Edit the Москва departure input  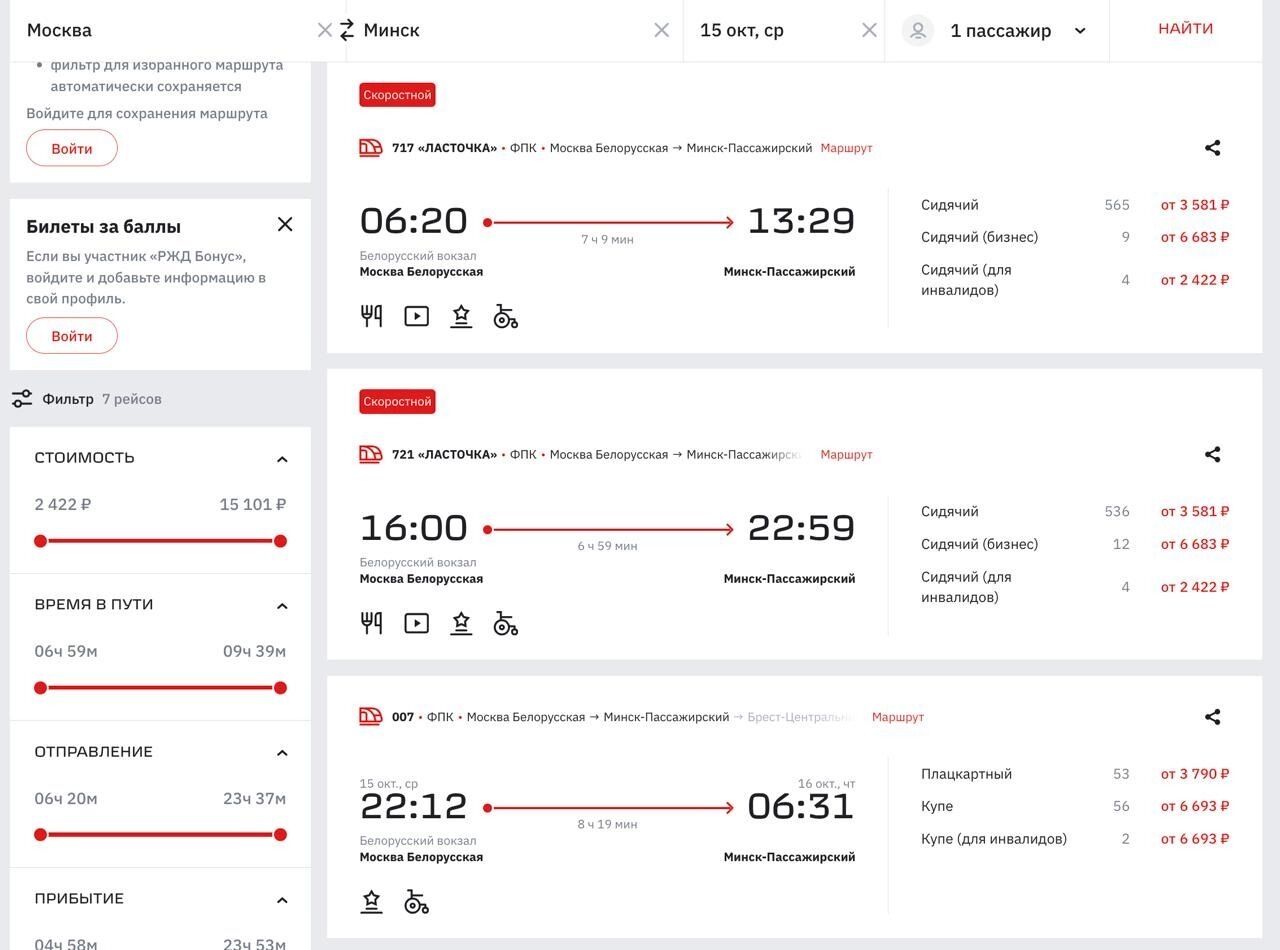point(168,30)
